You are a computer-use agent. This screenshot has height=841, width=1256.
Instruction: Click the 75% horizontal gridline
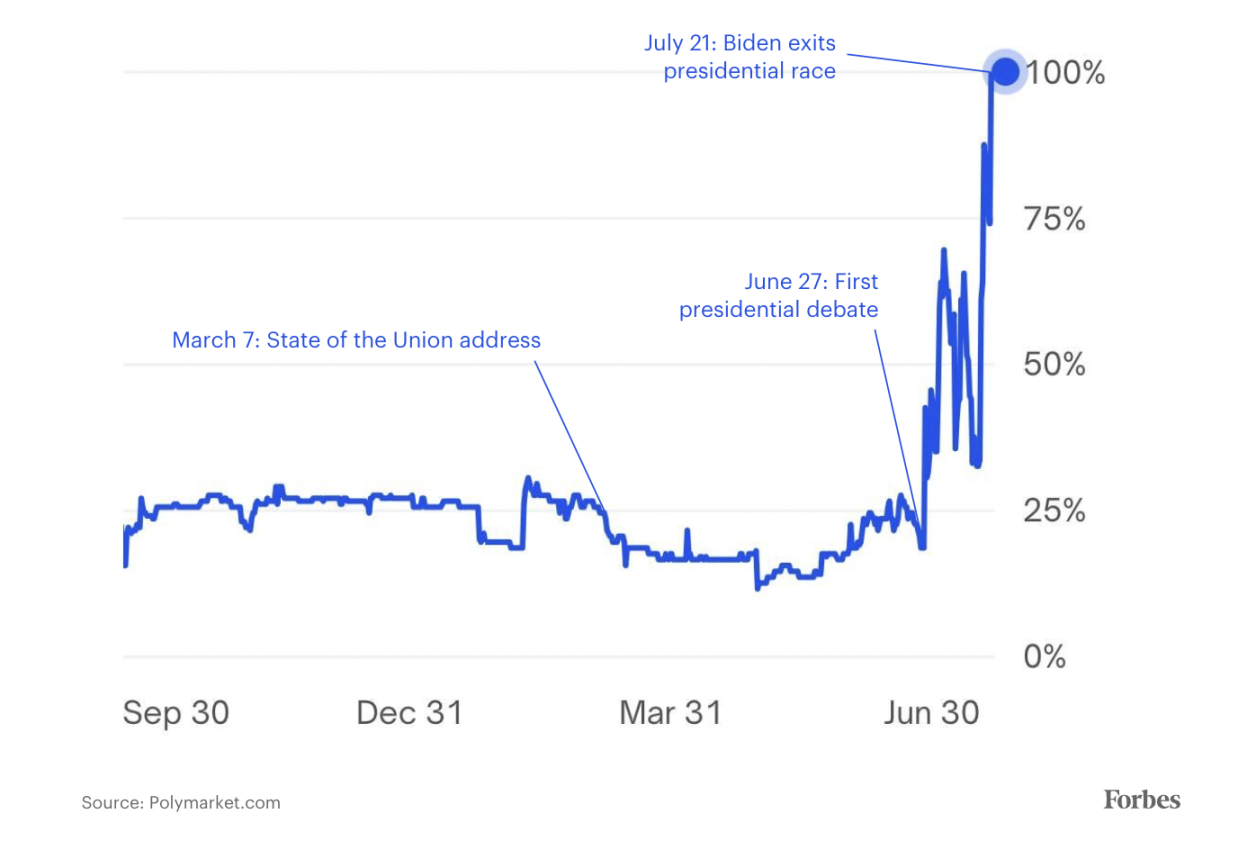click(558, 218)
